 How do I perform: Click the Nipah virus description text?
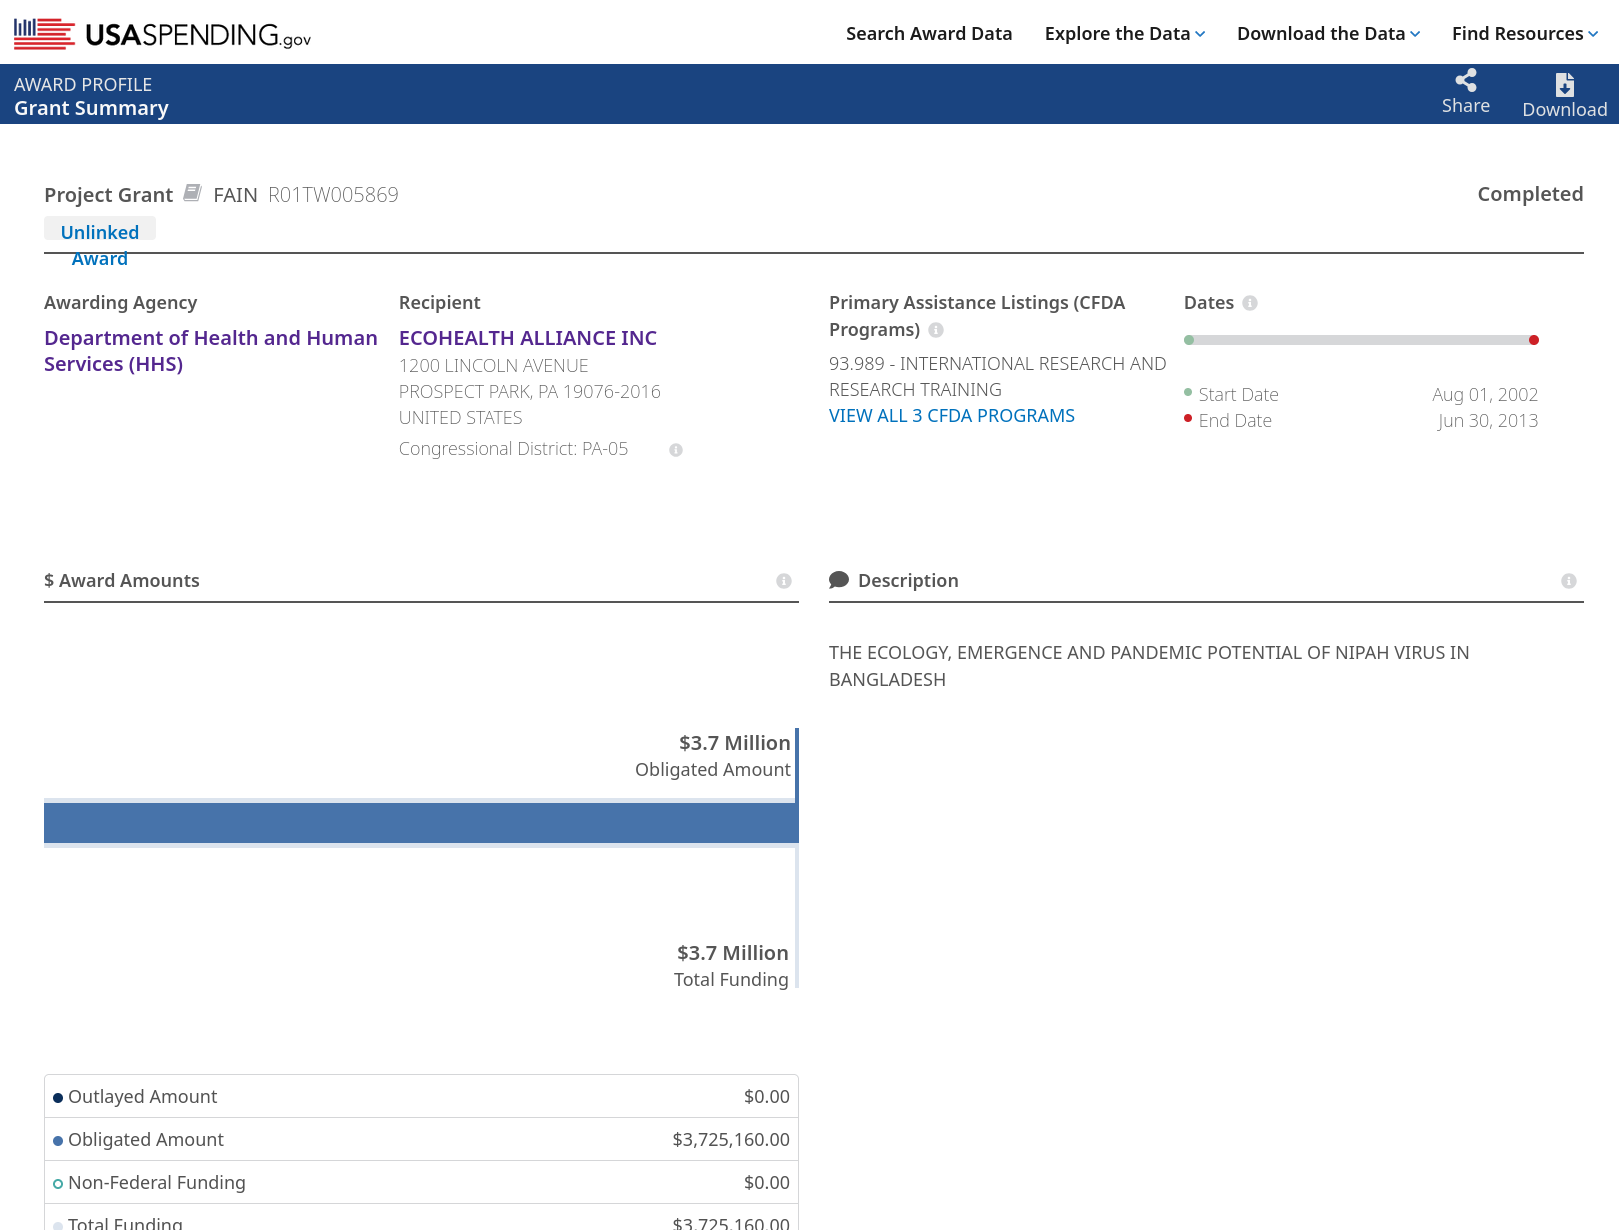pyautogui.click(x=1149, y=666)
